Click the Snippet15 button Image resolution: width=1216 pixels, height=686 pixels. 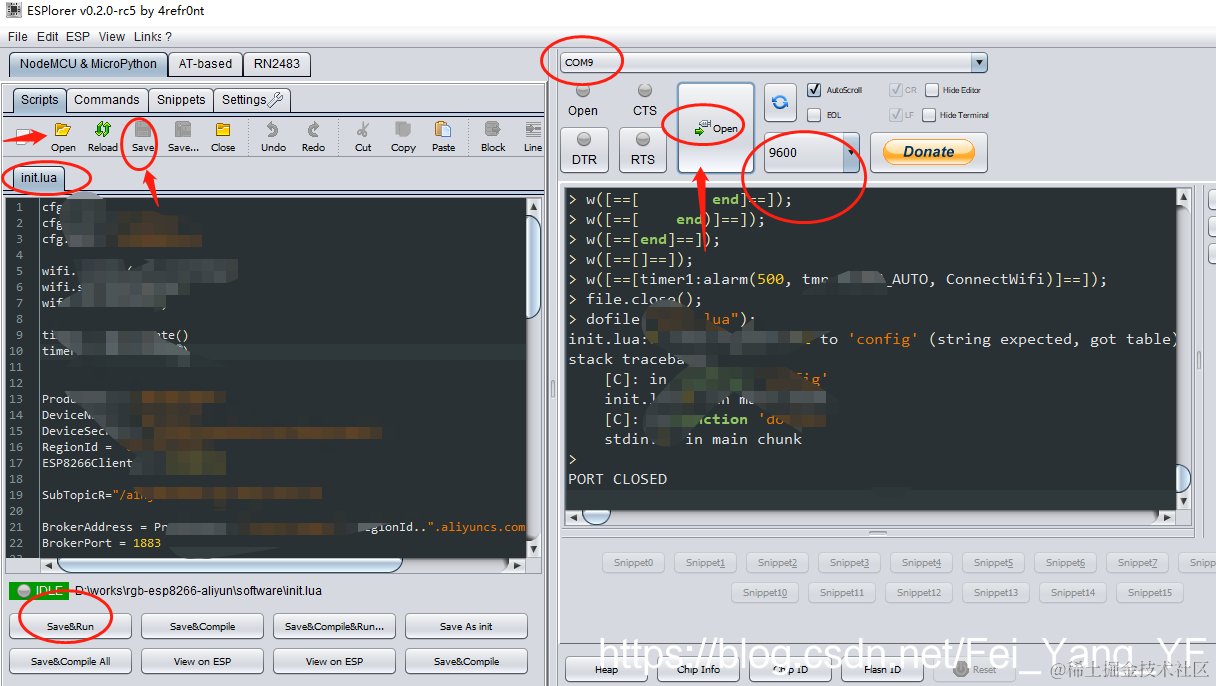click(x=1149, y=593)
